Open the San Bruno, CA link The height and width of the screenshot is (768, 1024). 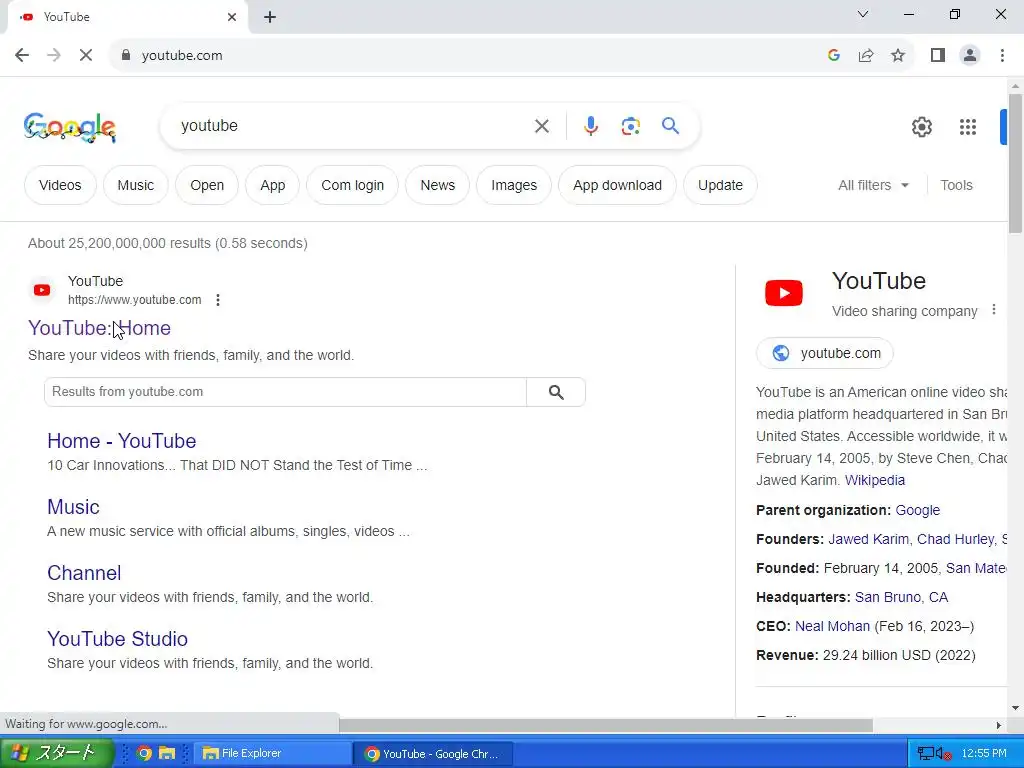[901, 598]
